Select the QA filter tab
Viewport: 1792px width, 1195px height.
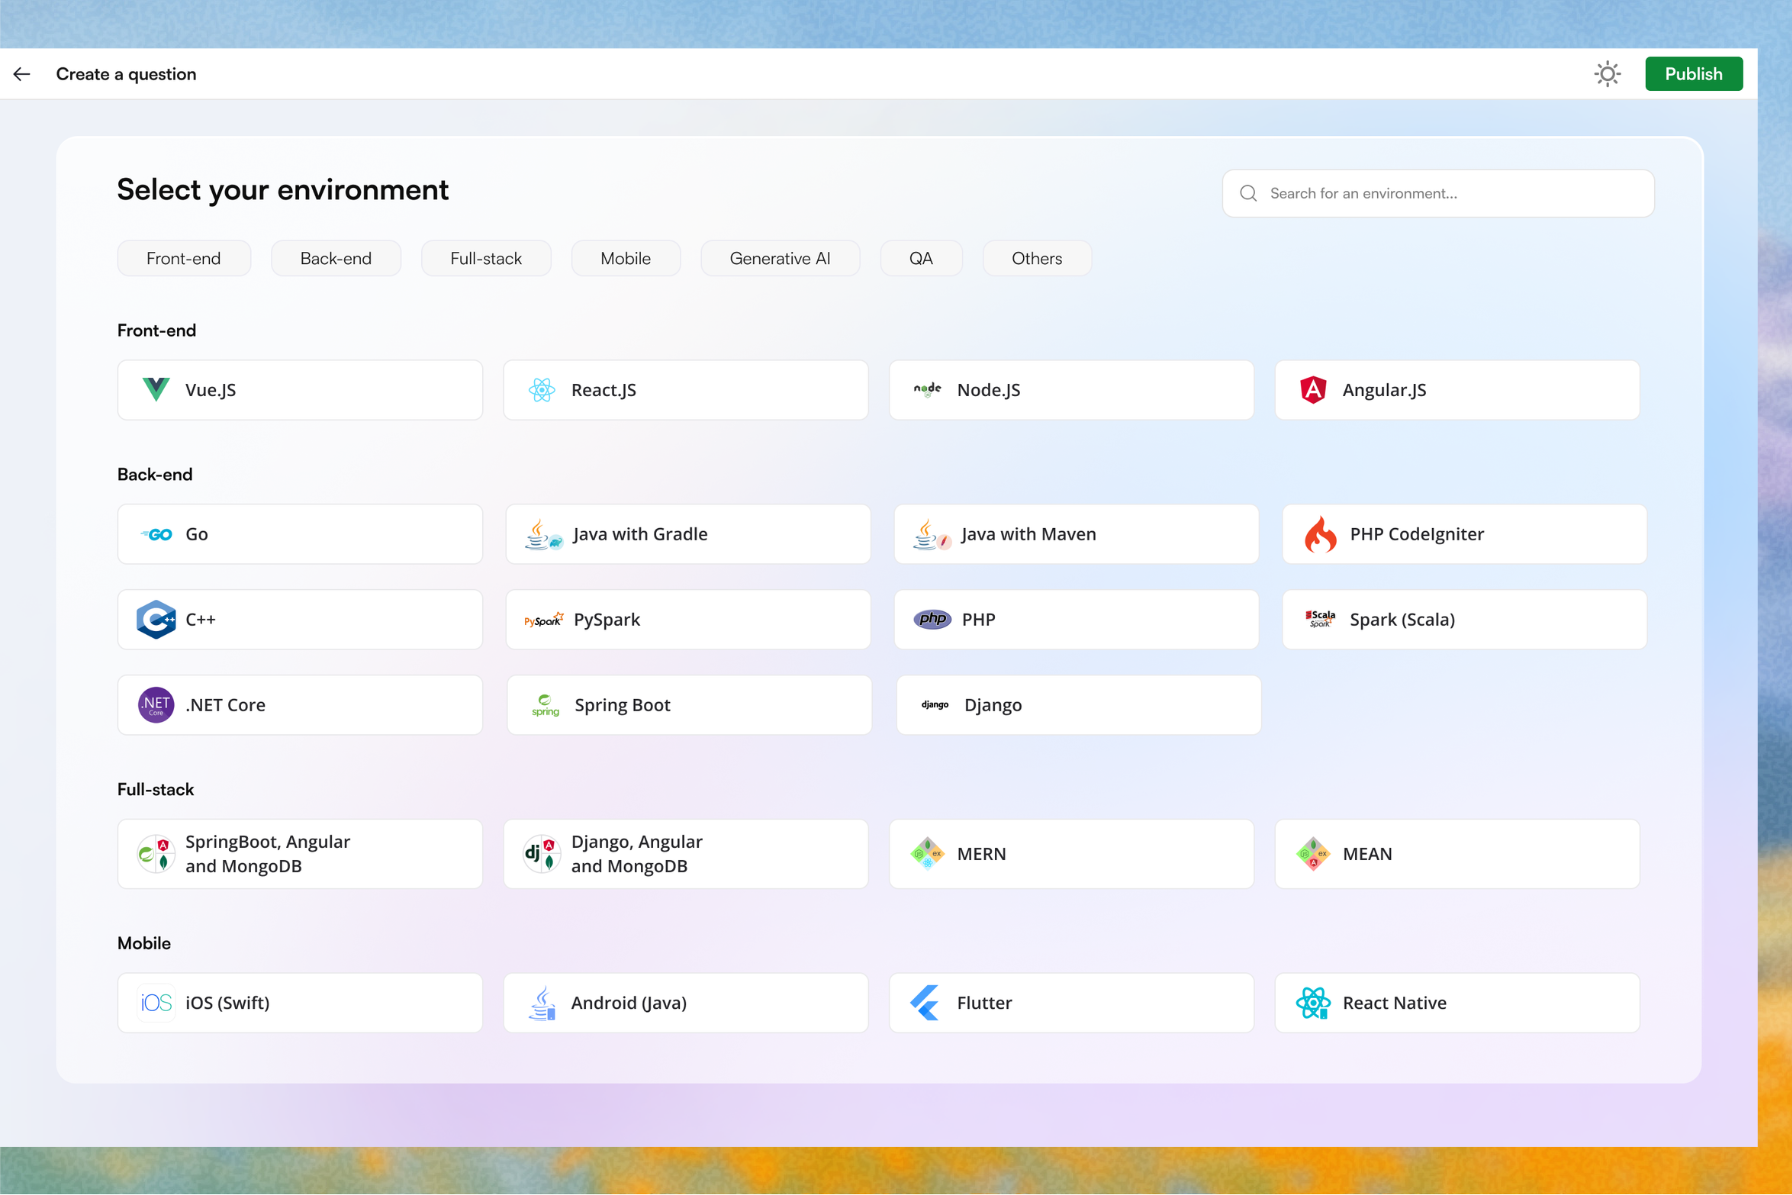921,258
